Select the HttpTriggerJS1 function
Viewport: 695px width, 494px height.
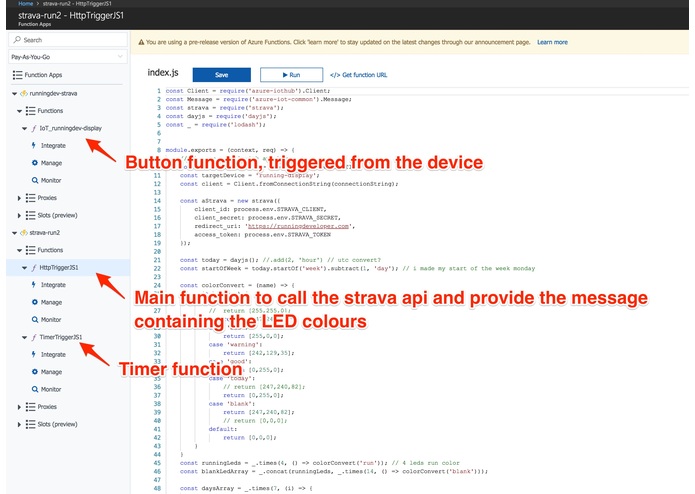59,268
